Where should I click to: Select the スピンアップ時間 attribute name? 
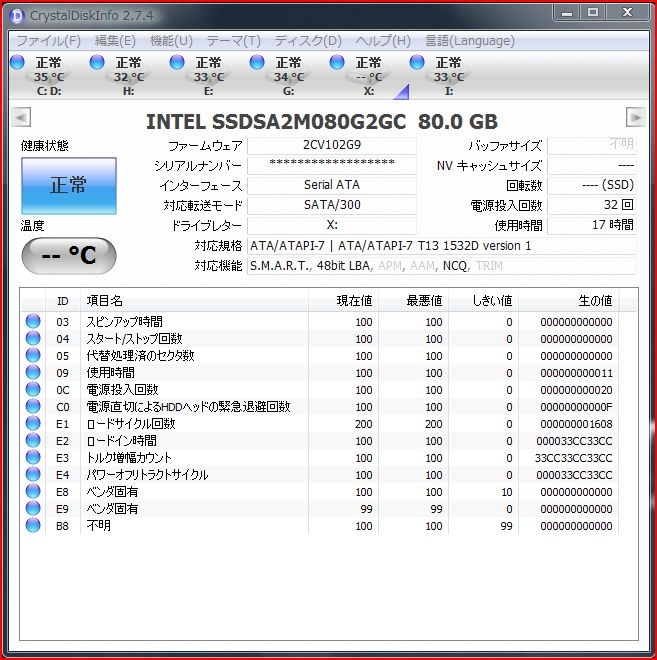click(125, 322)
